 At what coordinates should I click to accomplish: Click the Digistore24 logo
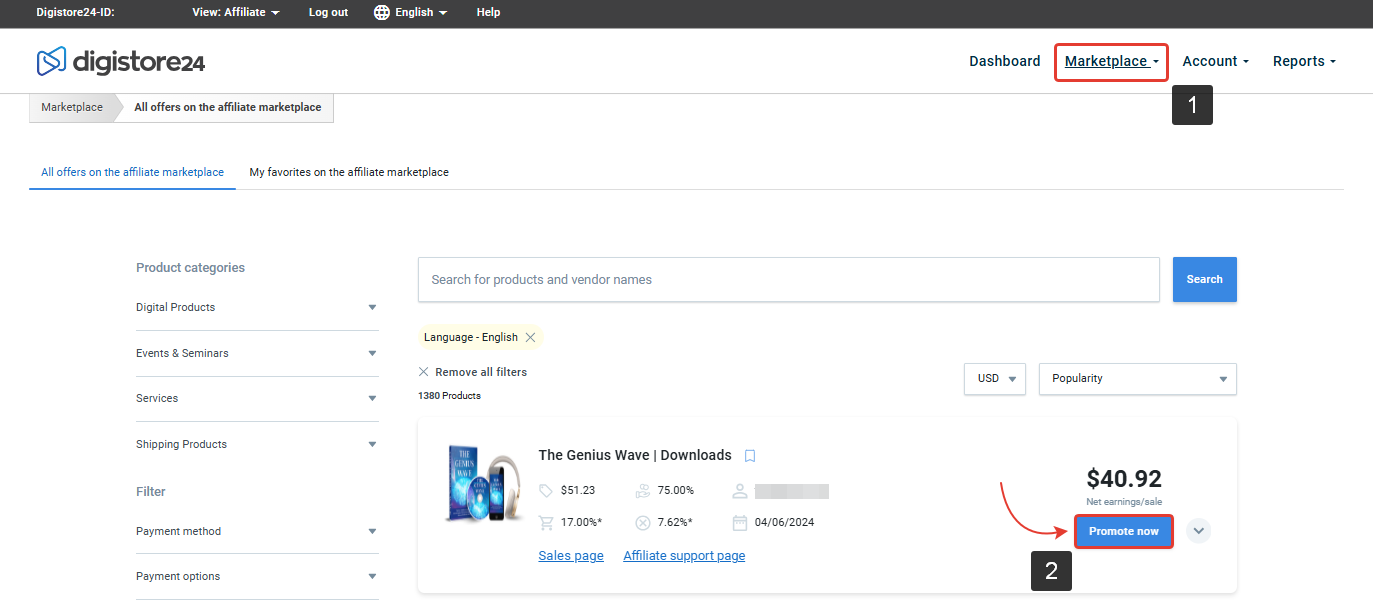click(x=121, y=62)
